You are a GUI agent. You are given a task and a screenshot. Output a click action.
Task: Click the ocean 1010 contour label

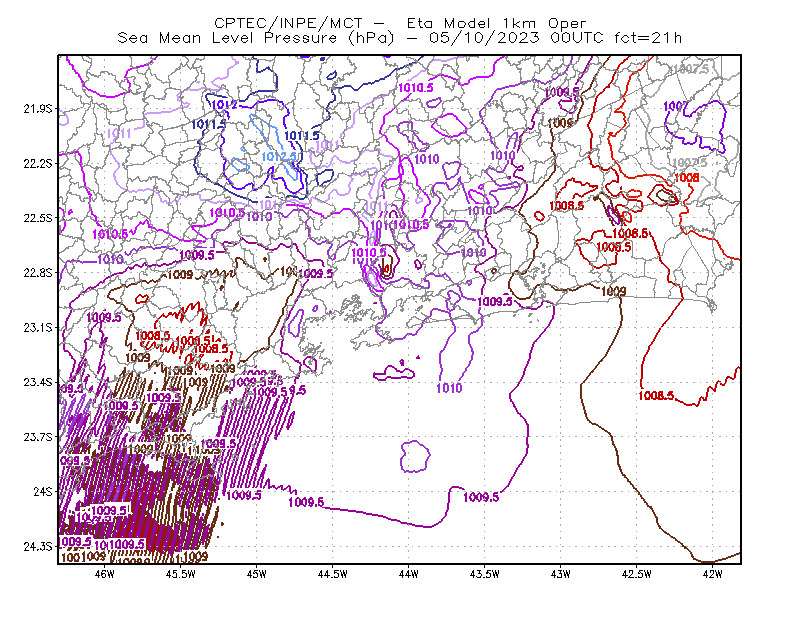point(449,388)
